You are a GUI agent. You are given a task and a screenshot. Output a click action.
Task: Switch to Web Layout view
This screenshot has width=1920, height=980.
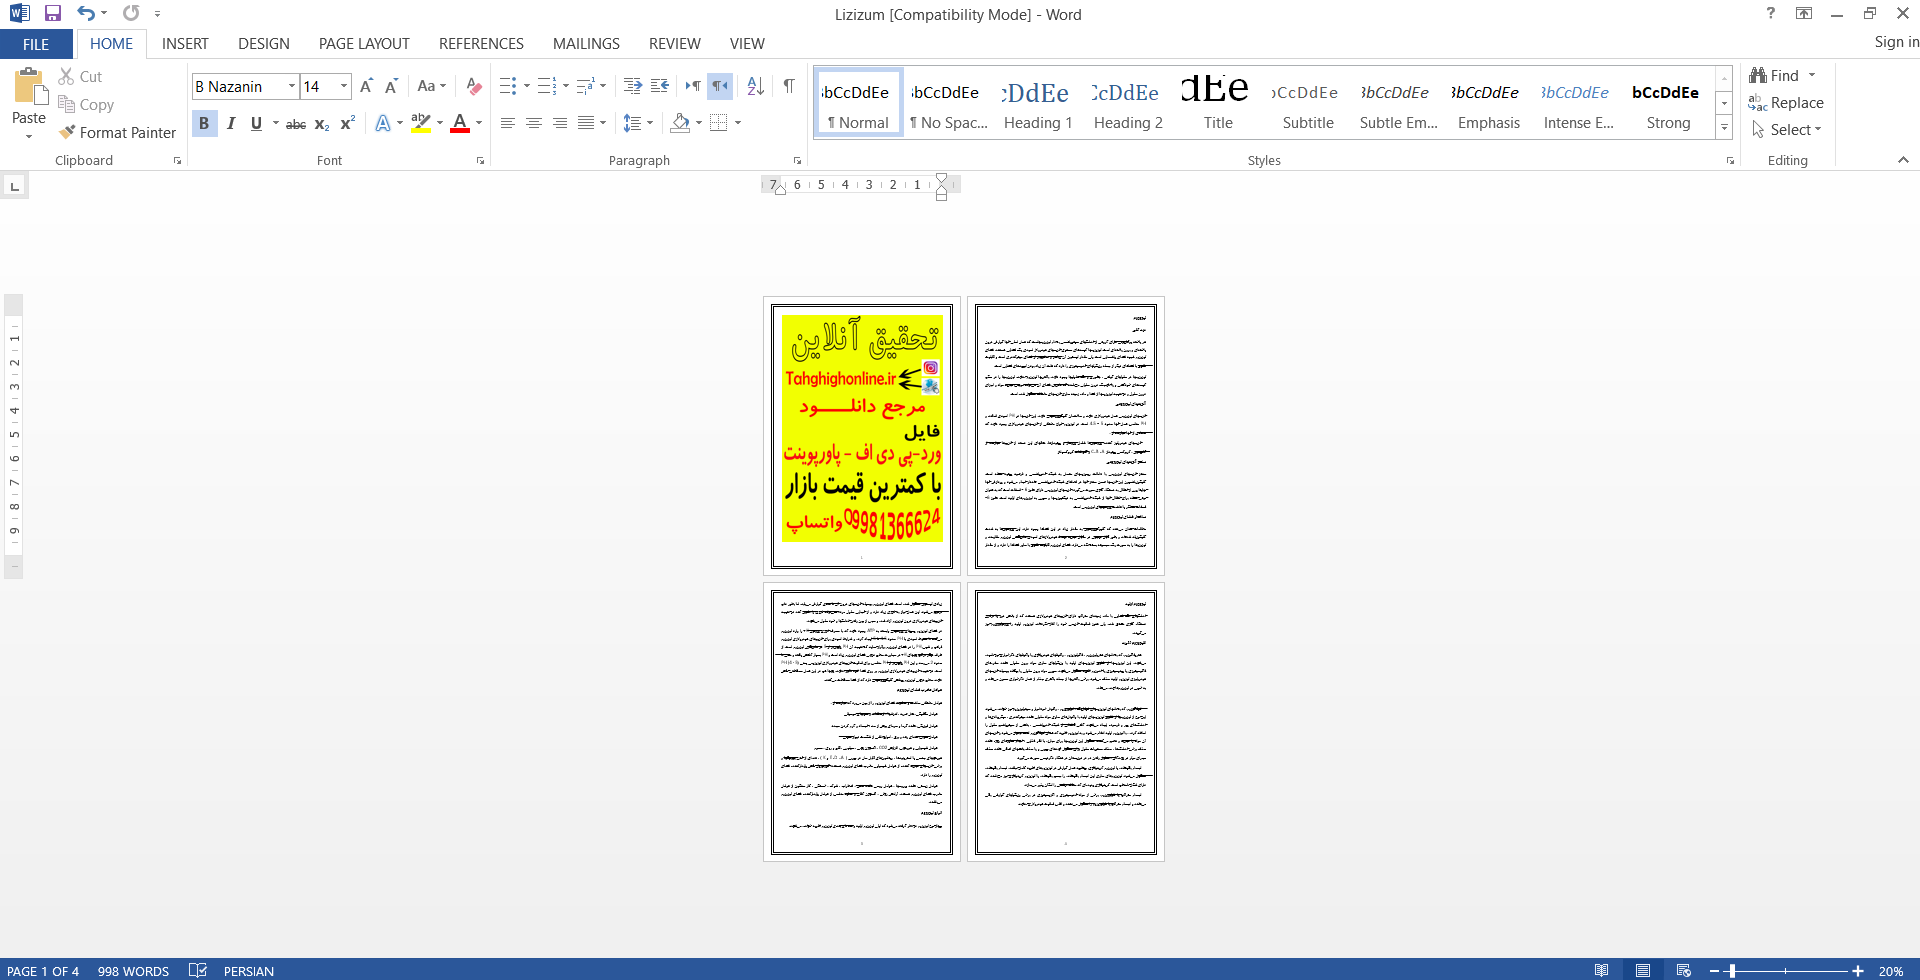tap(1684, 970)
